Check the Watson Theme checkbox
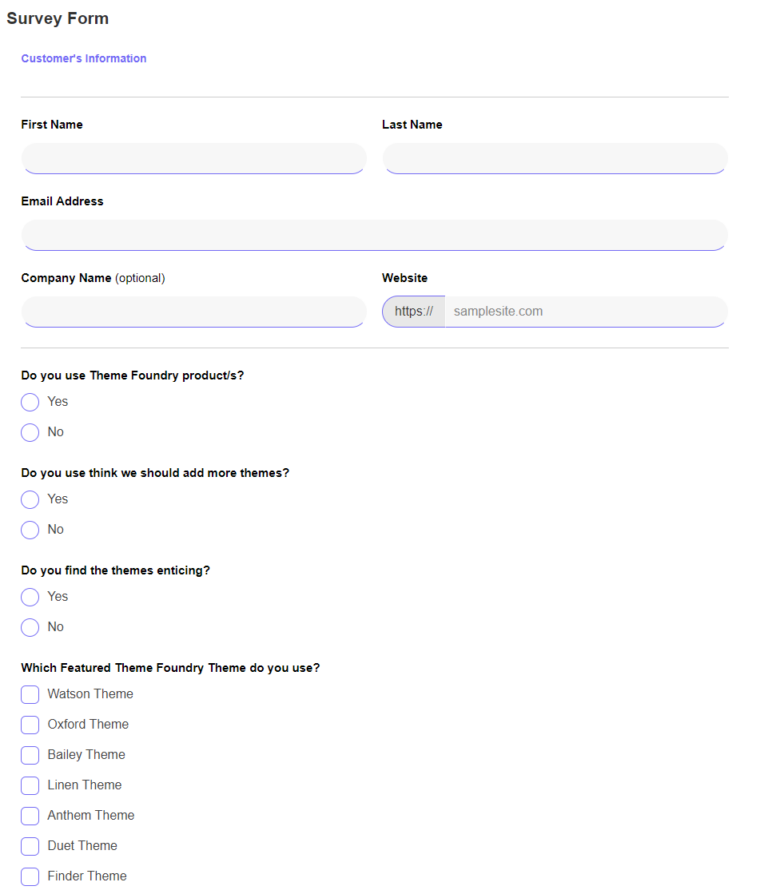 (30, 694)
